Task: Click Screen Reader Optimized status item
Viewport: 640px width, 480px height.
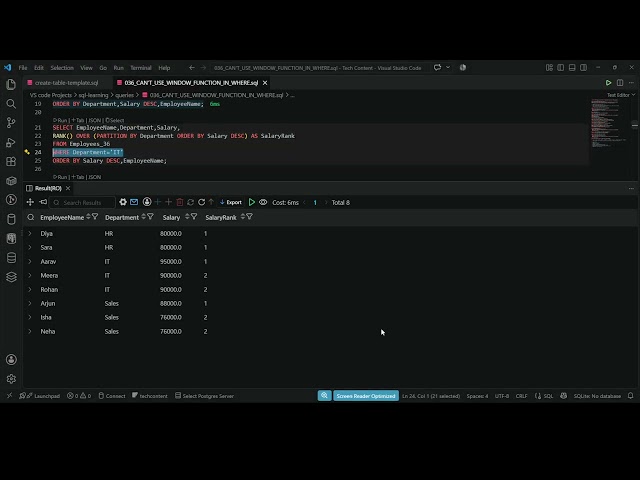Action: [x=366, y=396]
